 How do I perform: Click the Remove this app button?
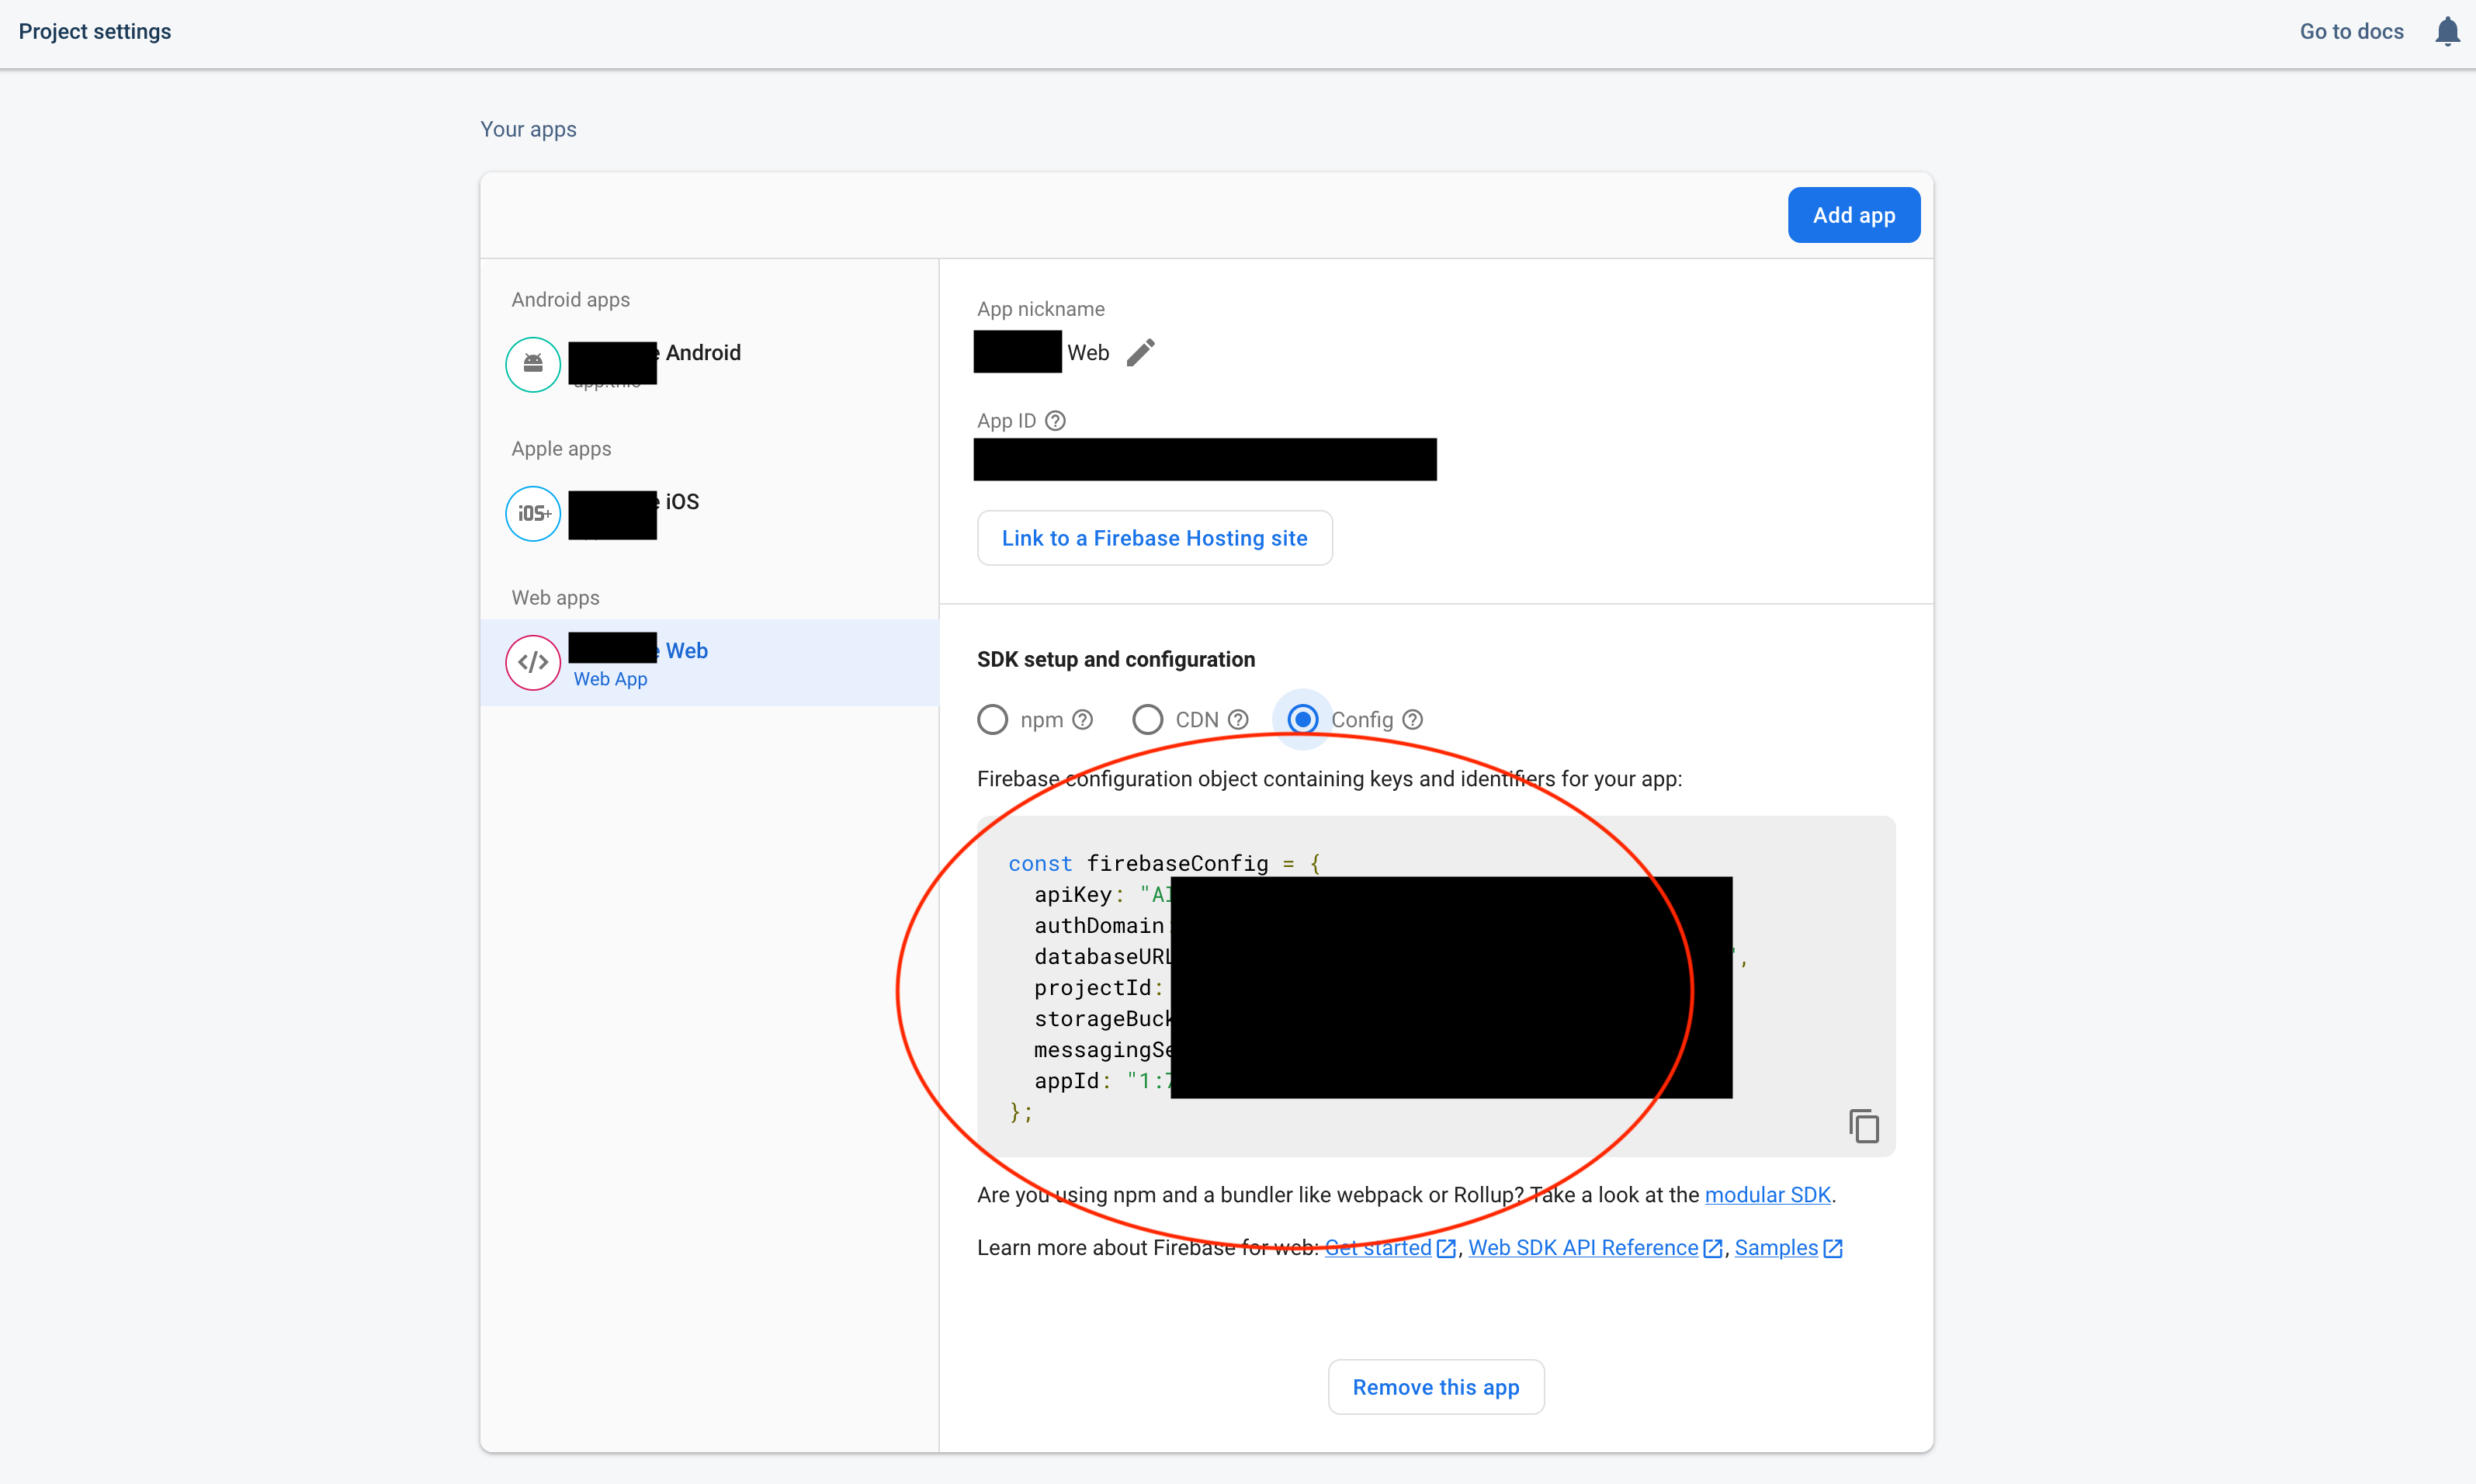click(x=1435, y=1386)
